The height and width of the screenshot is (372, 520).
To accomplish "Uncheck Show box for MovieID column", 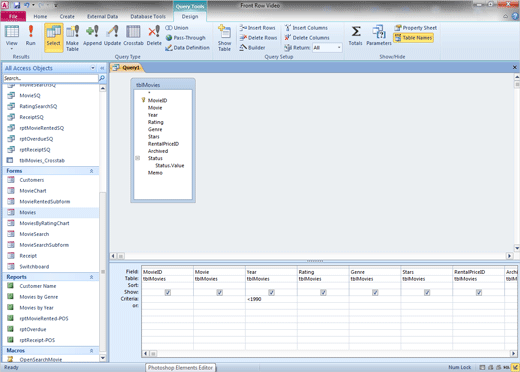I will 168,292.
